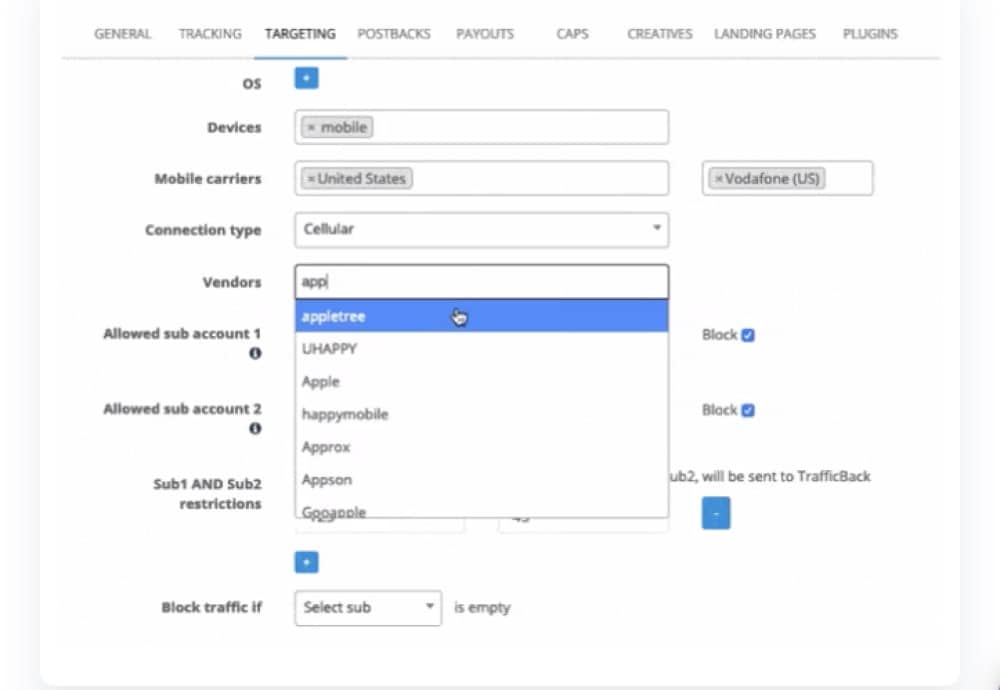
Task: Toggle Block checkbox for sub account 1
Action: (x=748, y=335)
